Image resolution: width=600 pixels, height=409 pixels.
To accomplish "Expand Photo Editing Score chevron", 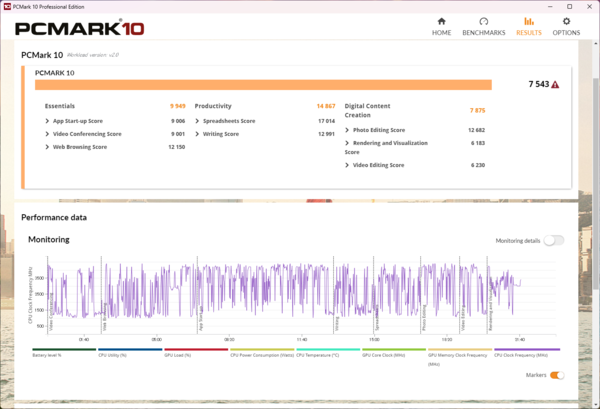I will pos(347,130).
